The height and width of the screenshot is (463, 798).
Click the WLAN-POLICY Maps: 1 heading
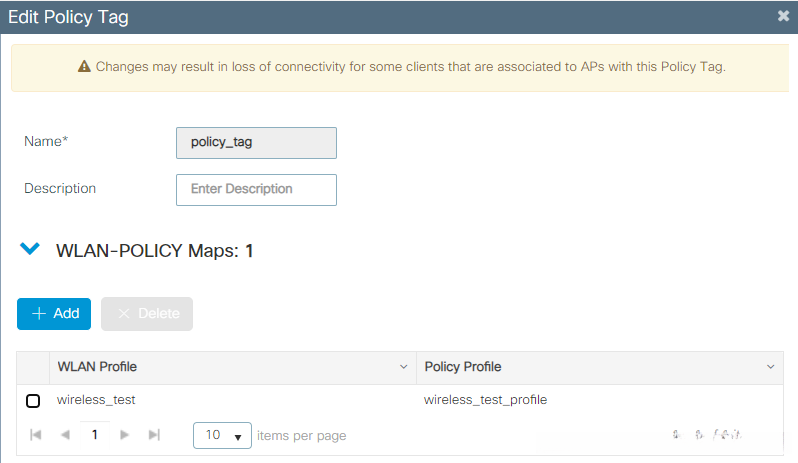[x=154, y=251]
